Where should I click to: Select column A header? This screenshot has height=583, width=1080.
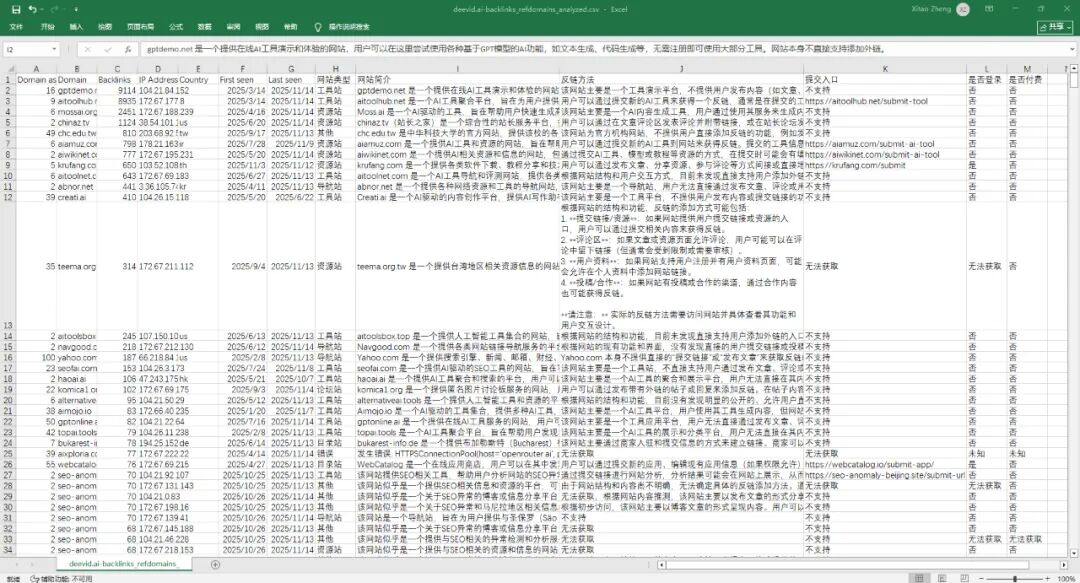[x=36, y=69]
